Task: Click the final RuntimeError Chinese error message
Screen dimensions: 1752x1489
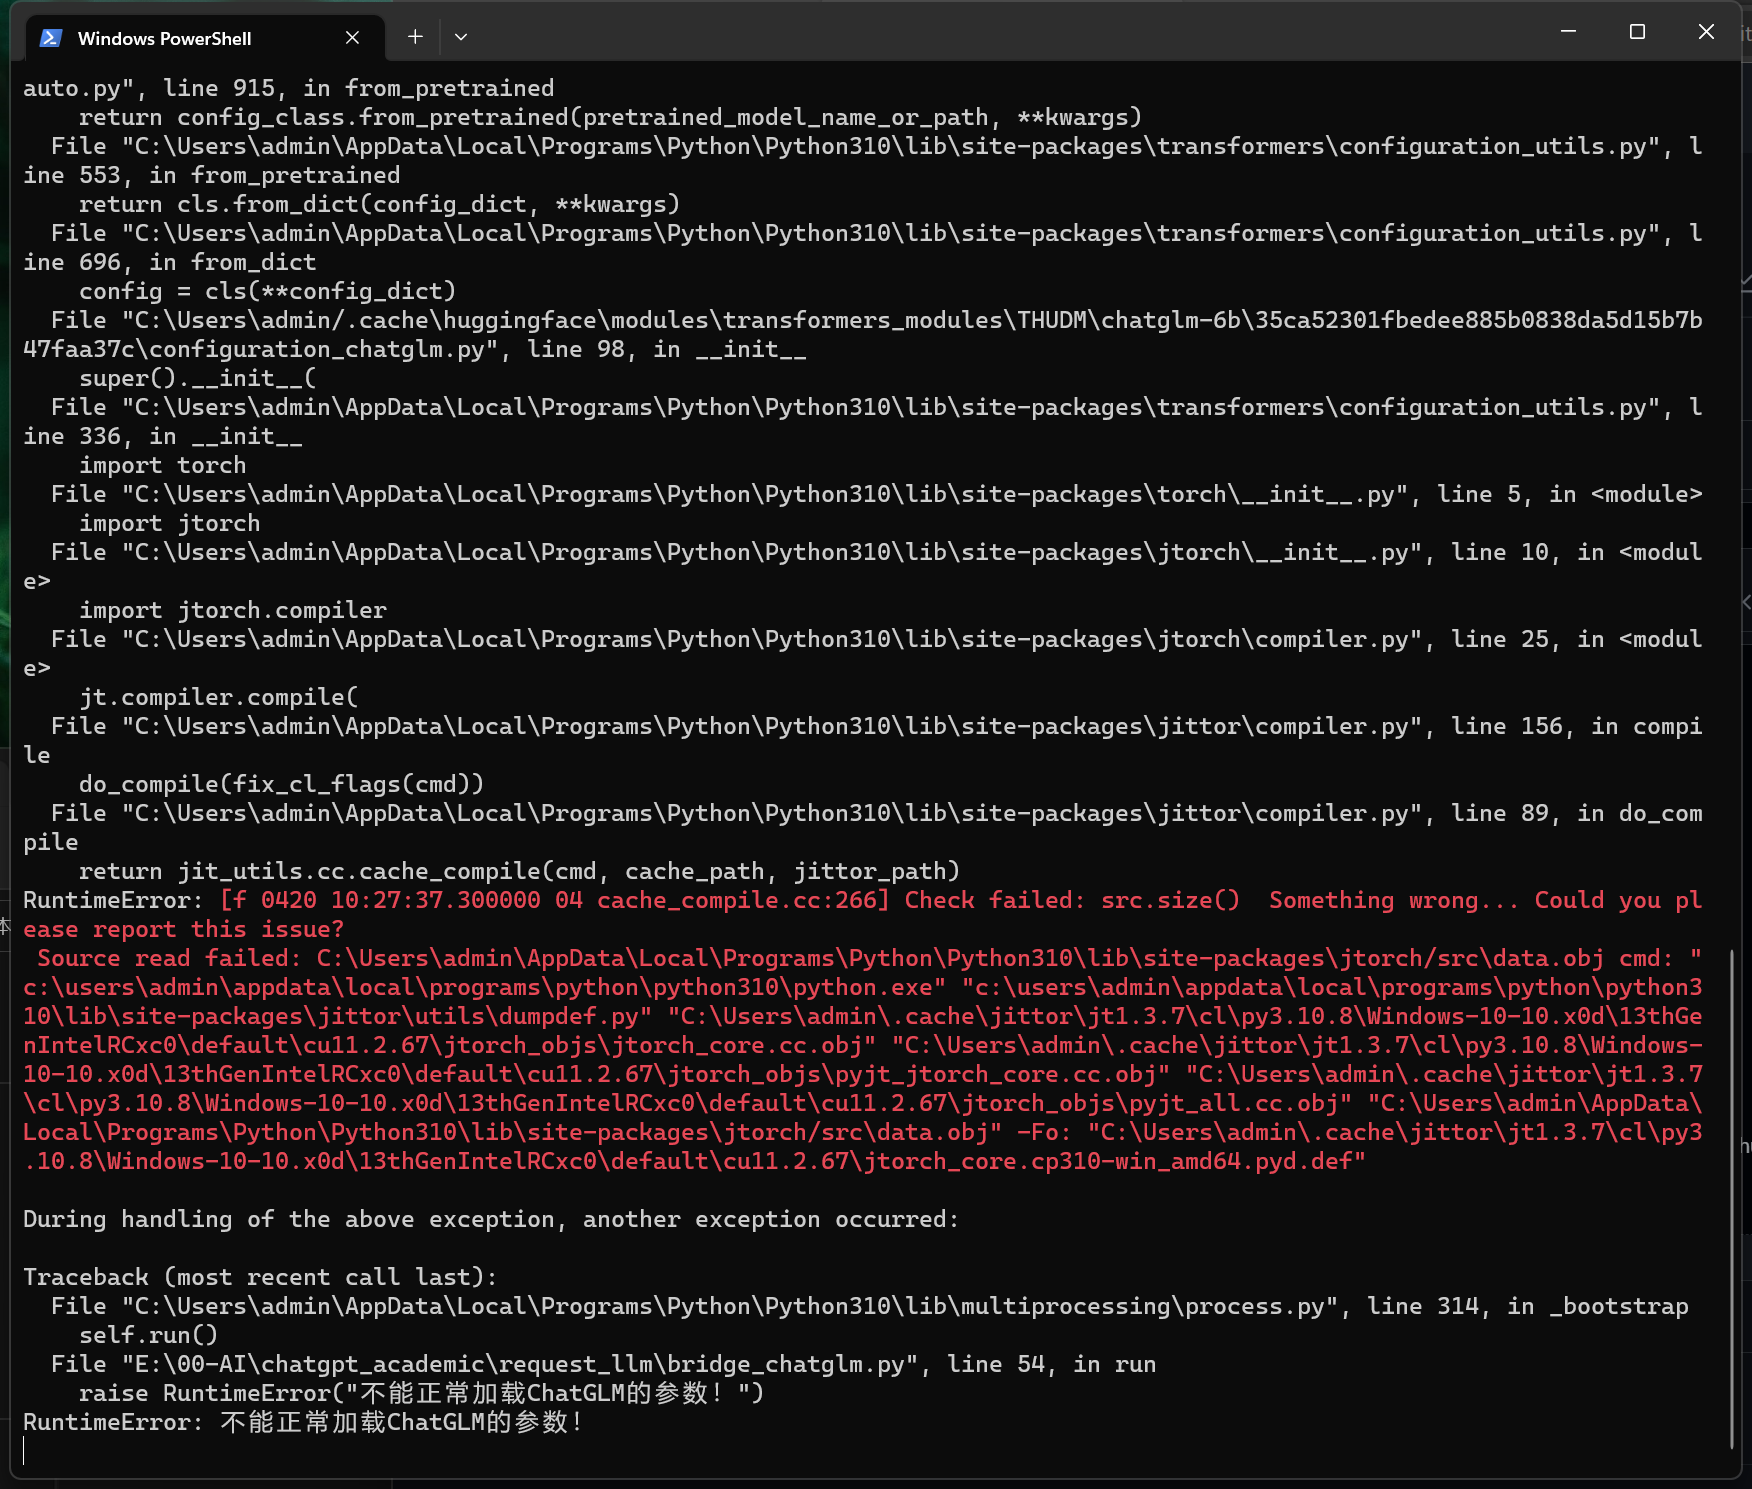Action: 300,1421
